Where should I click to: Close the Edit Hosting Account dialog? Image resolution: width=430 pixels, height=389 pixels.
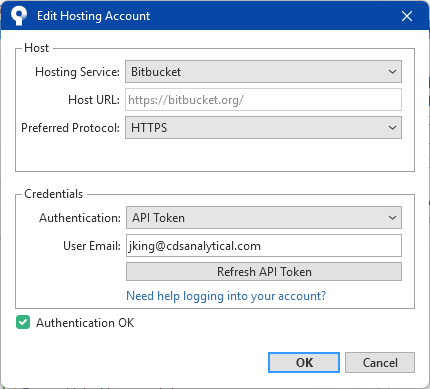click(x=407, y=16)
